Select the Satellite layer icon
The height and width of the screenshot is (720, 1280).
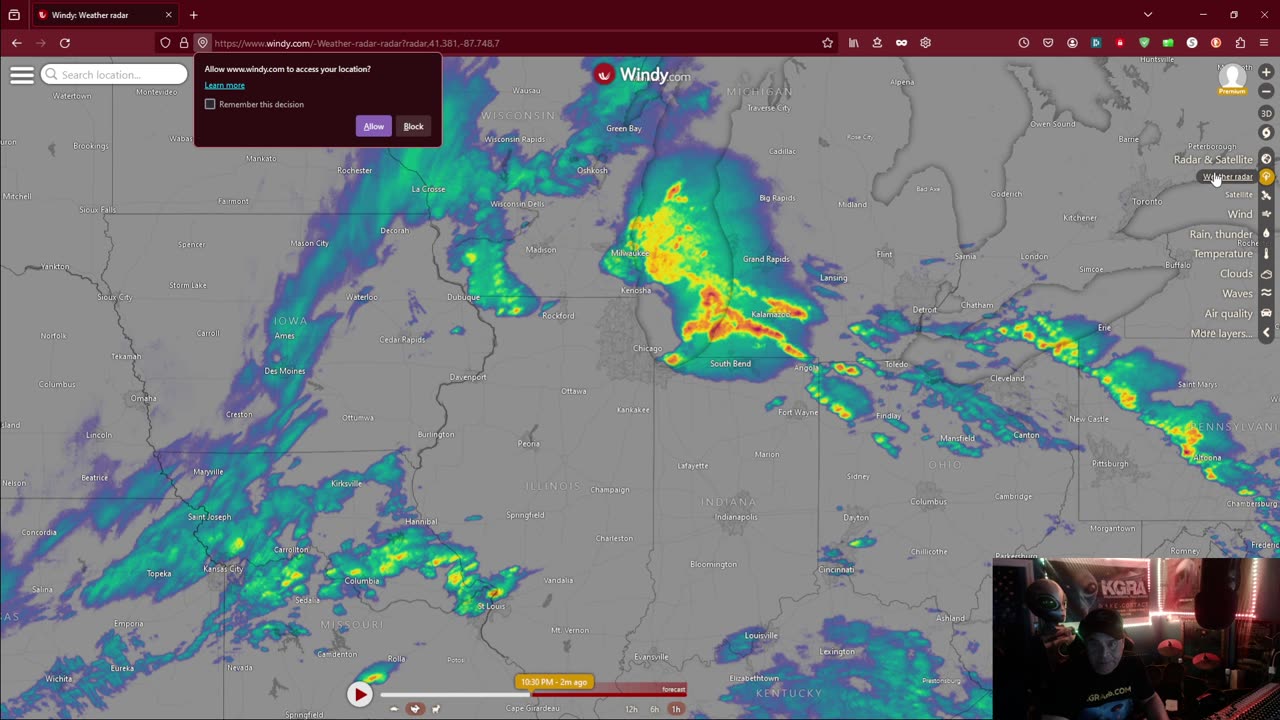[1266, 195]
